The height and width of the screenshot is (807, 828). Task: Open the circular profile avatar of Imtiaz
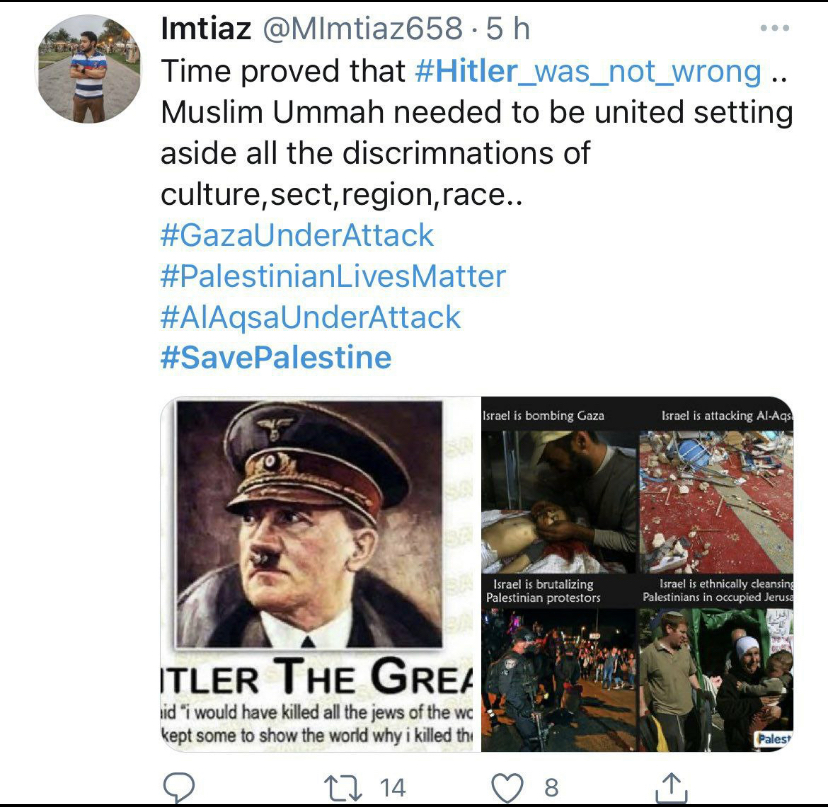(89, 69)
